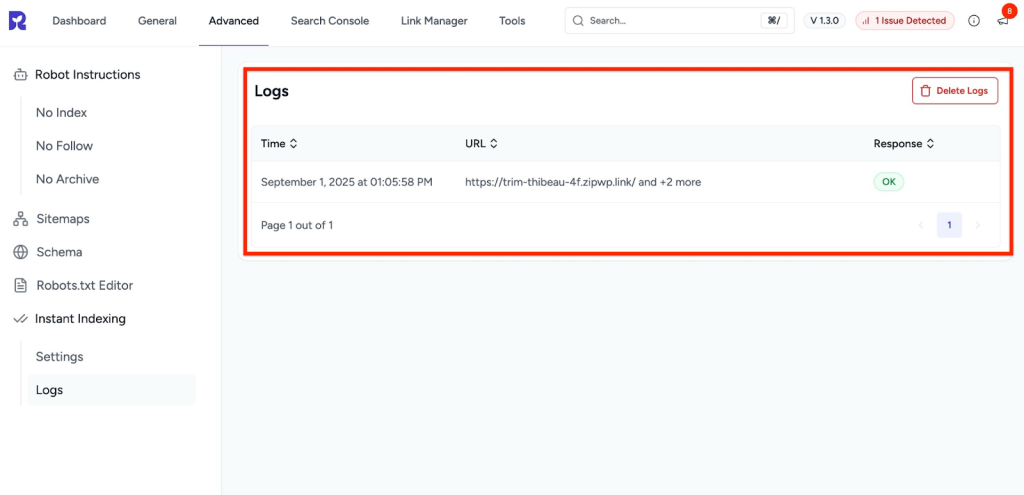
Task: Click the Delete Logs button
Action: click(955, 91)
